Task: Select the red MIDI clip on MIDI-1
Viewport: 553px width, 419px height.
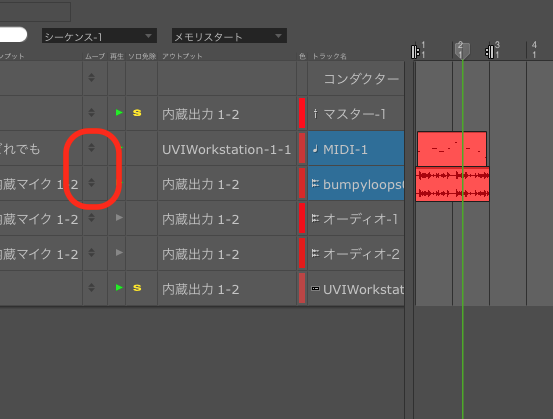Action: 452,148
